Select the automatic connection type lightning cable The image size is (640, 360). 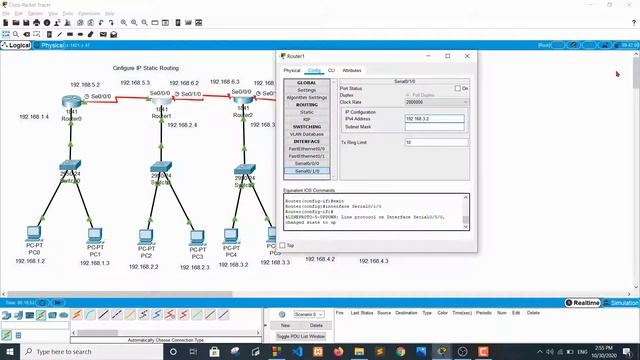tap(77, 315)
